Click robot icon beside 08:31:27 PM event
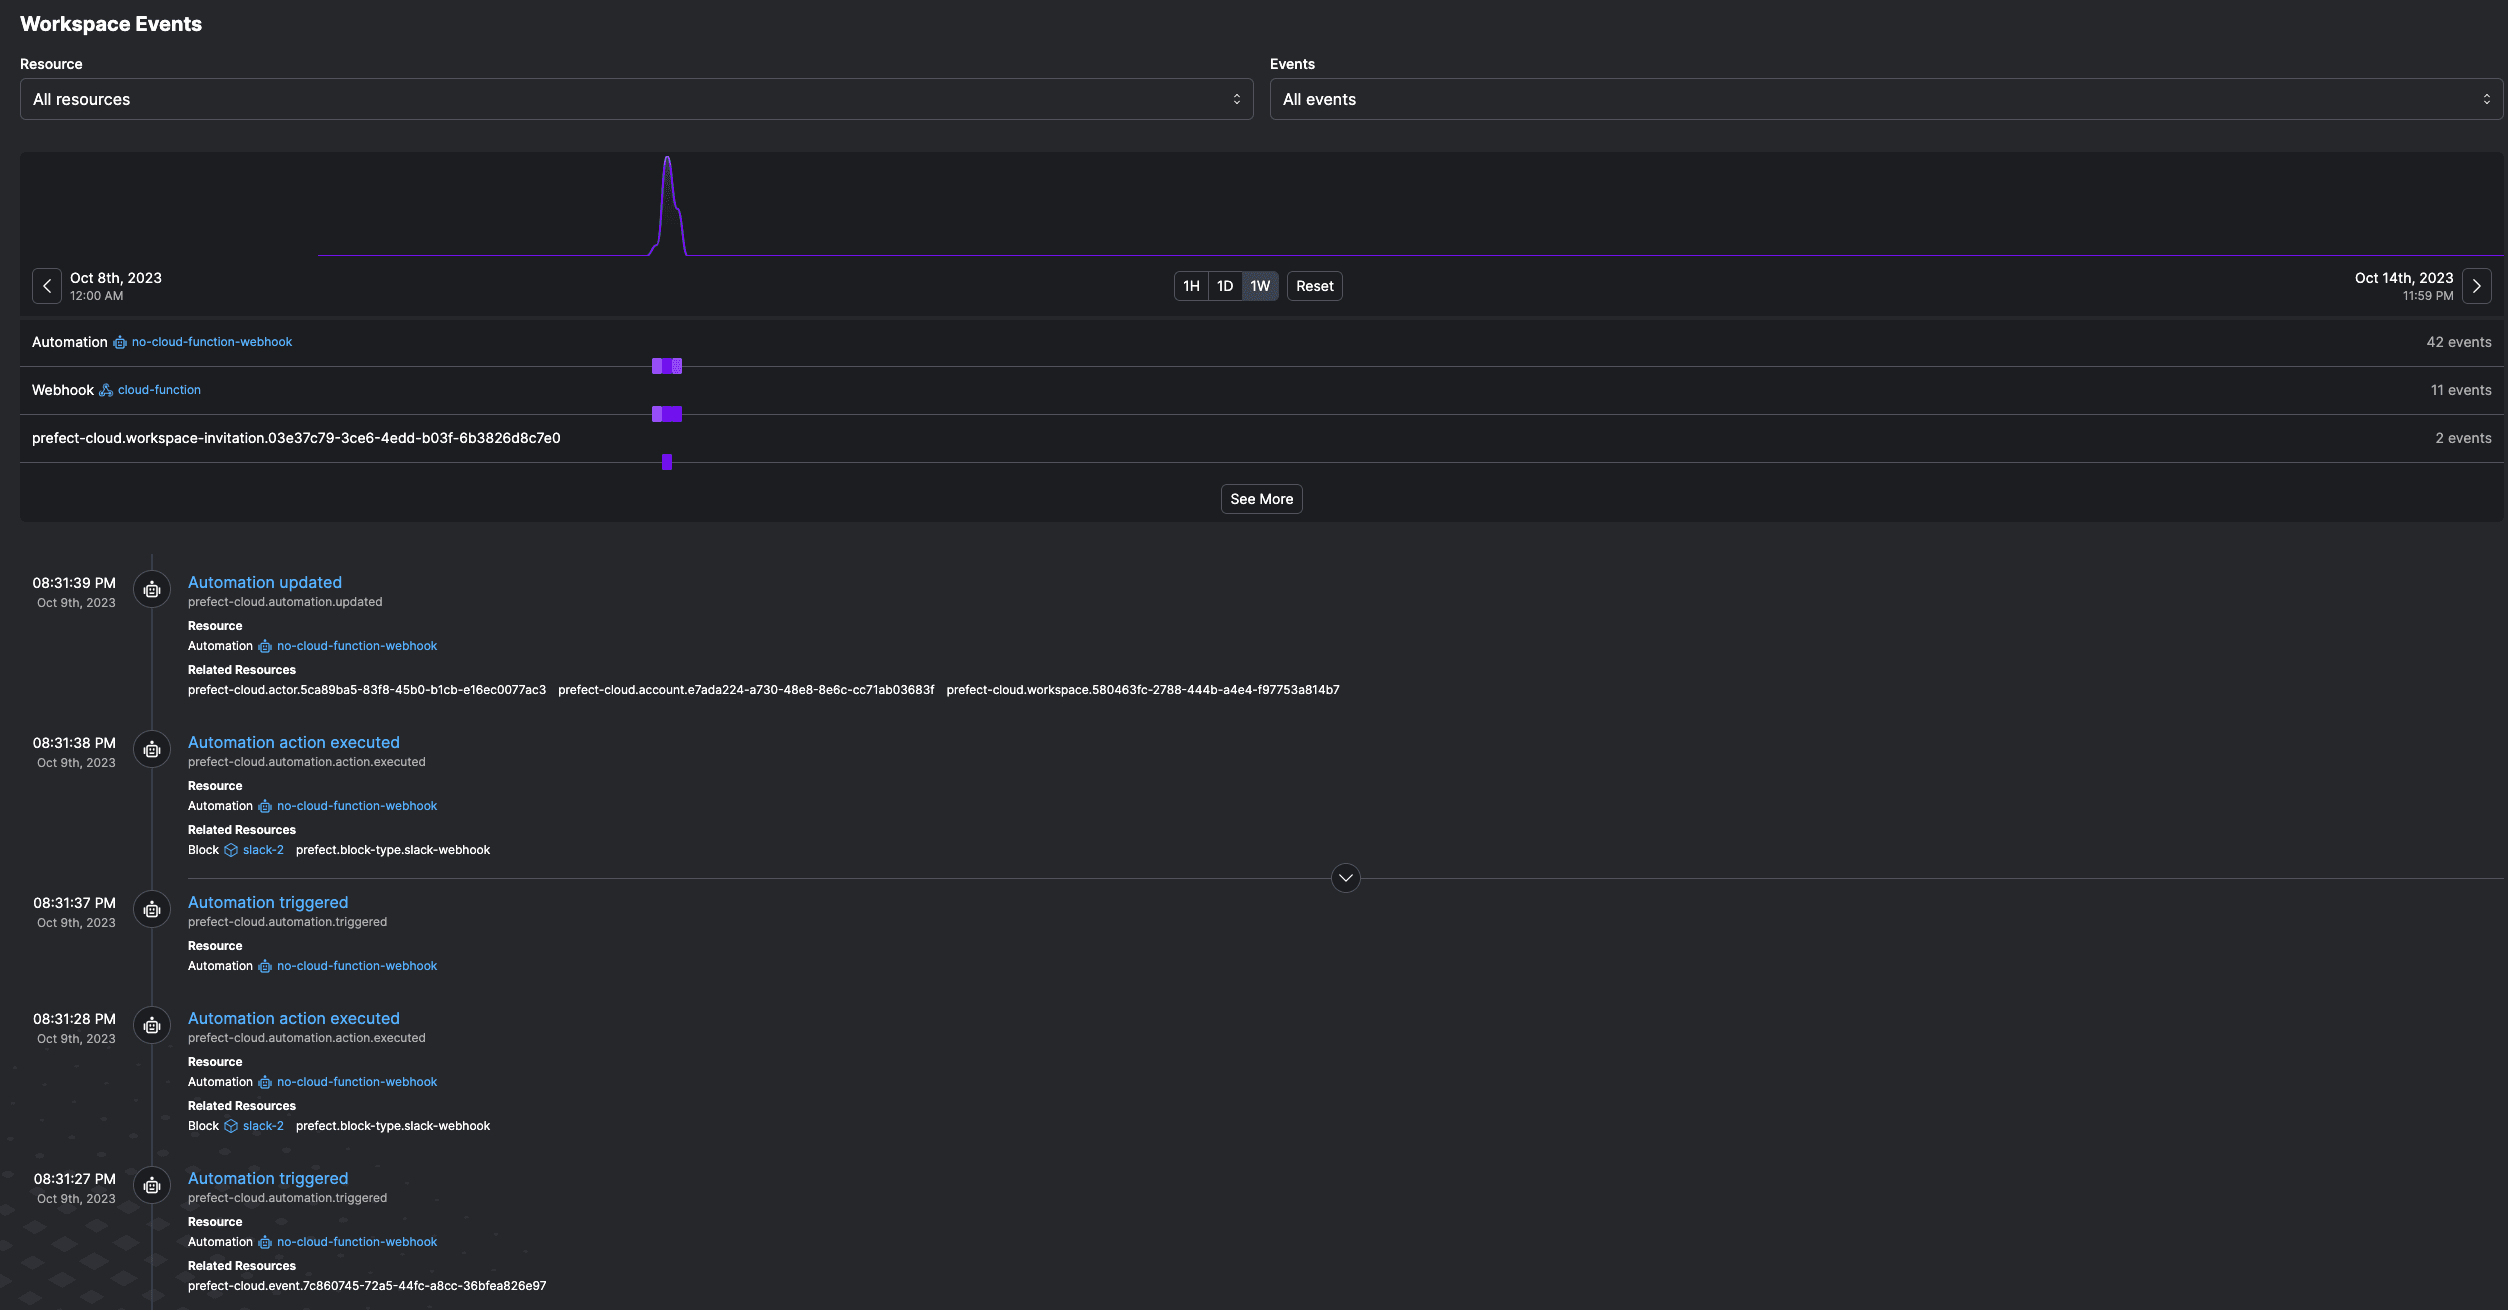This screenshot has height=1310, width=2508. 152,1186
